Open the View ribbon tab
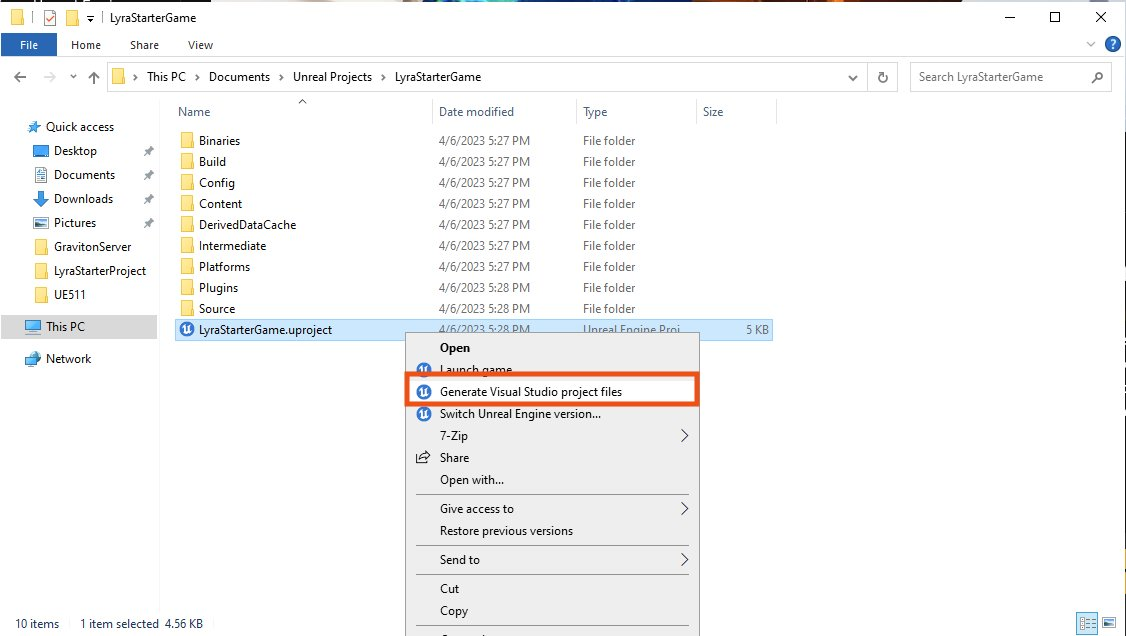1126x636 pixels. [x=200, y=45]
